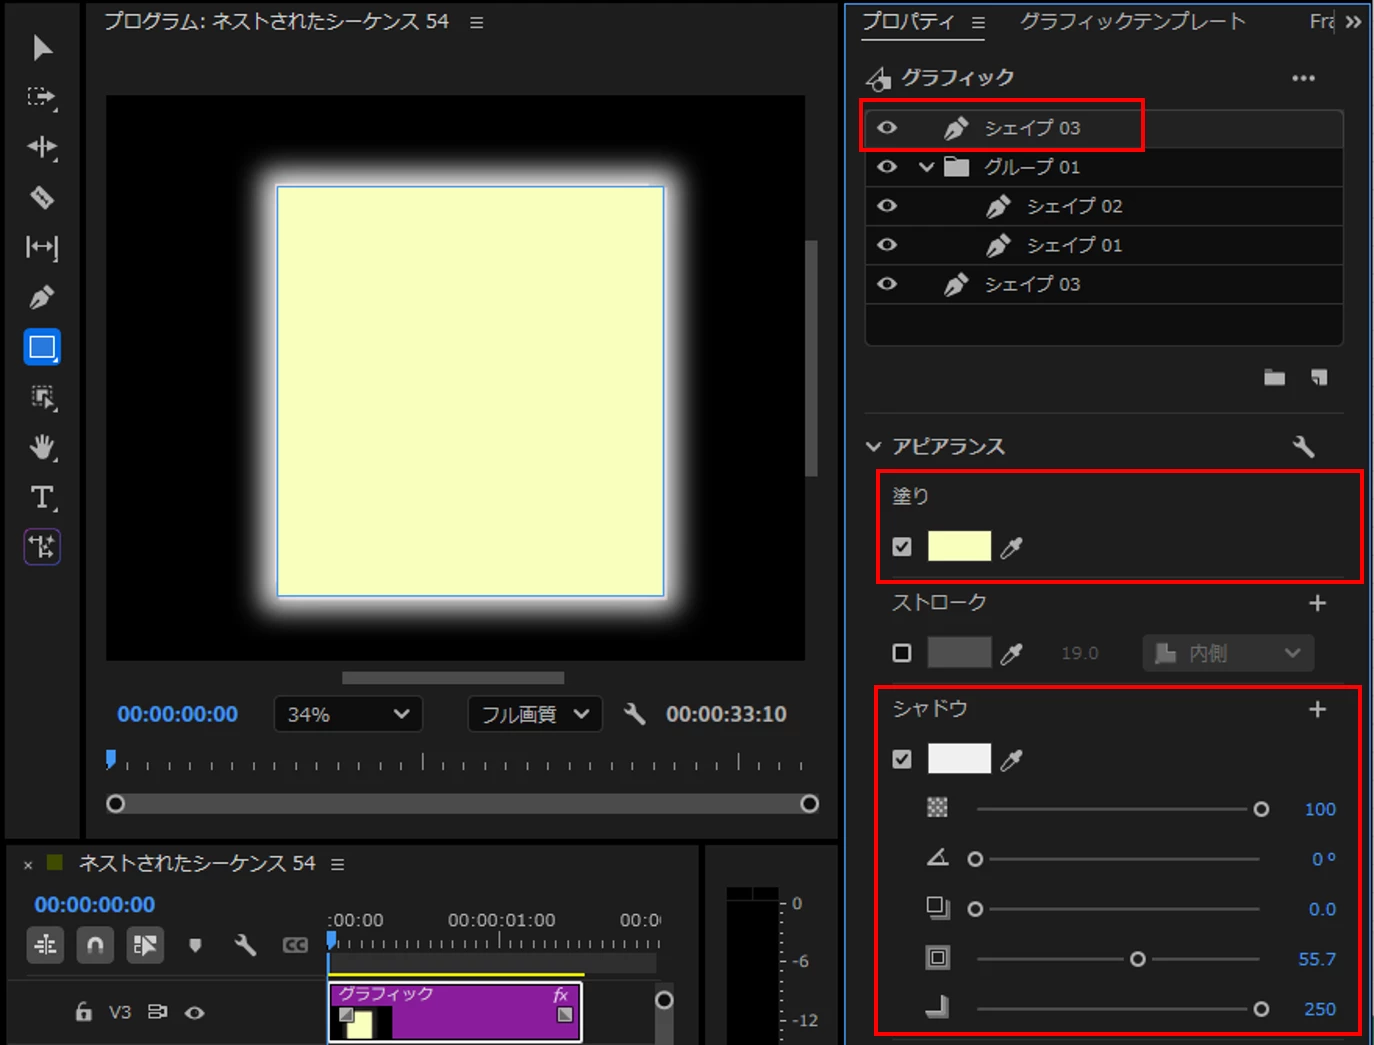This screenshot has width=1374, height=1045.
Task: Close the ネストされたシーケンス 54 timeline tab
Action: point(28,865)
